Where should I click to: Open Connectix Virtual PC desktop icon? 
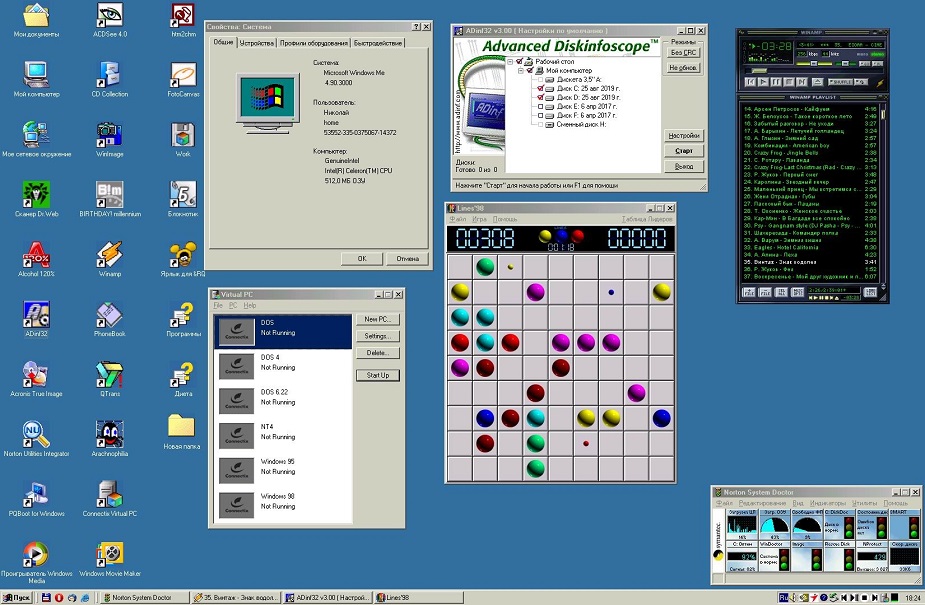coord(110,498)
